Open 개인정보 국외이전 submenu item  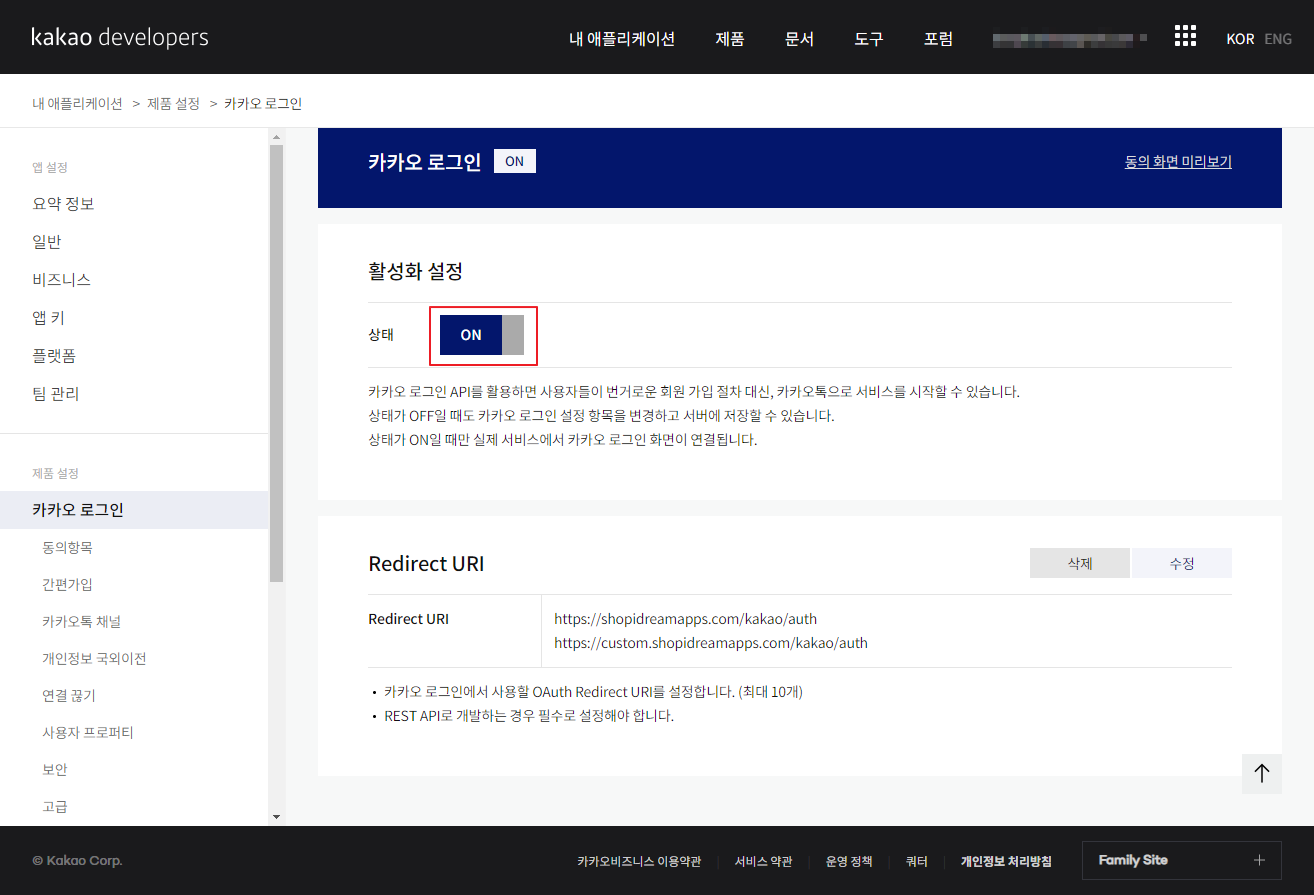tap(94, 658)
